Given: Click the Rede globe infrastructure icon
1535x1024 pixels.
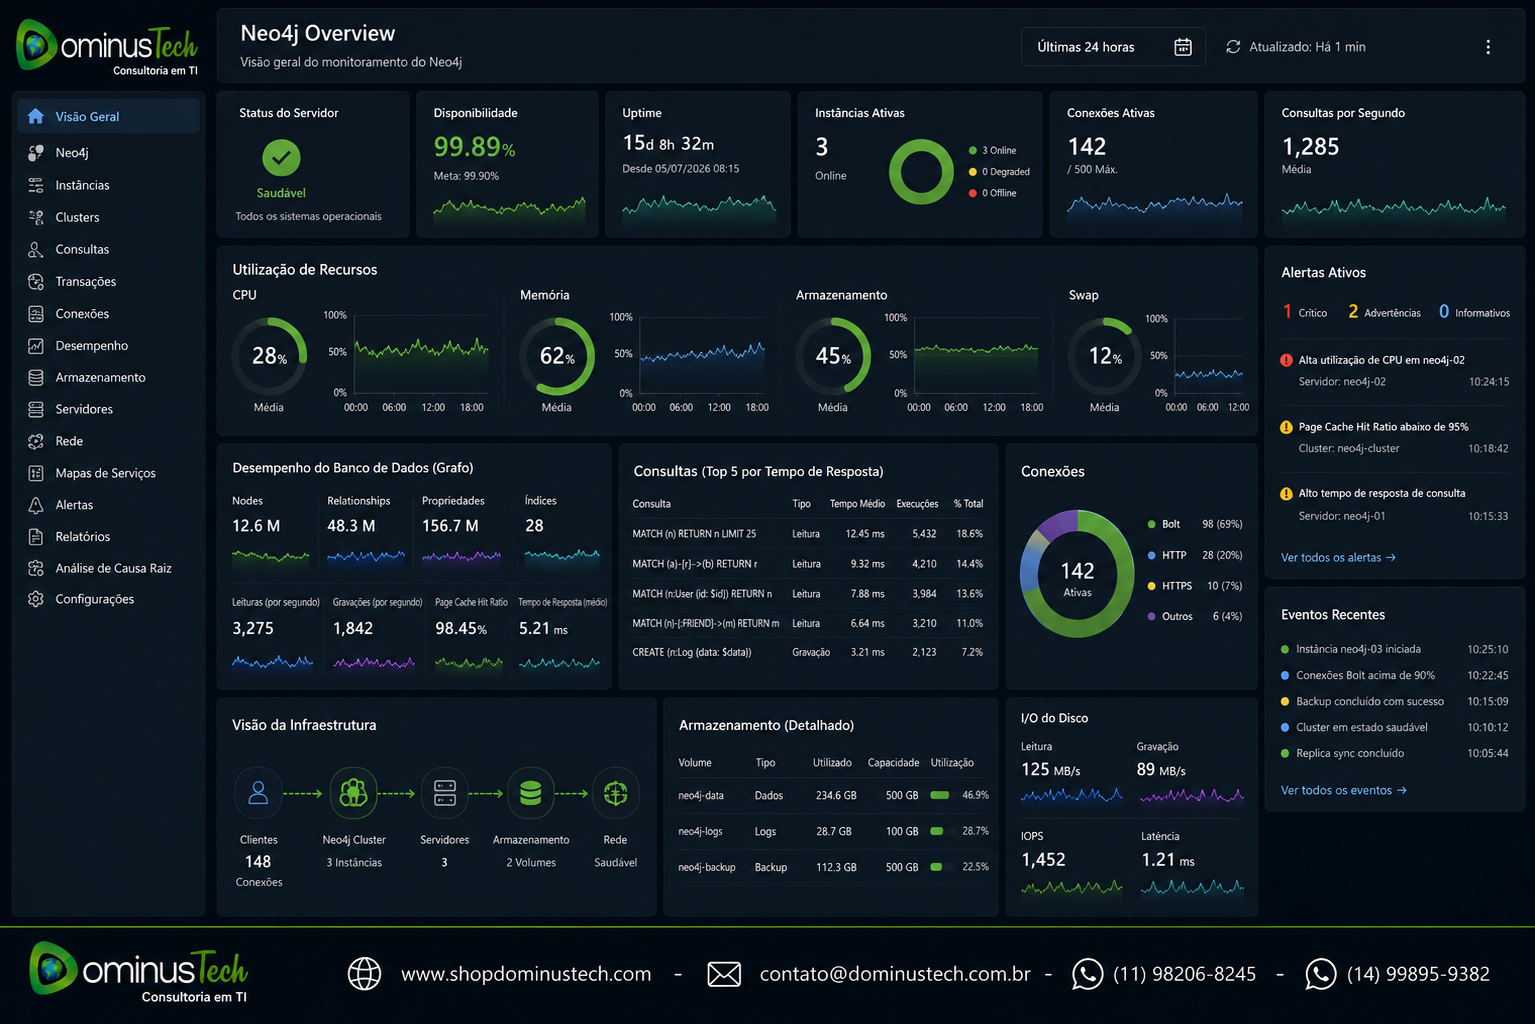Looking at the screenshot, I should [x=615, y=793].
